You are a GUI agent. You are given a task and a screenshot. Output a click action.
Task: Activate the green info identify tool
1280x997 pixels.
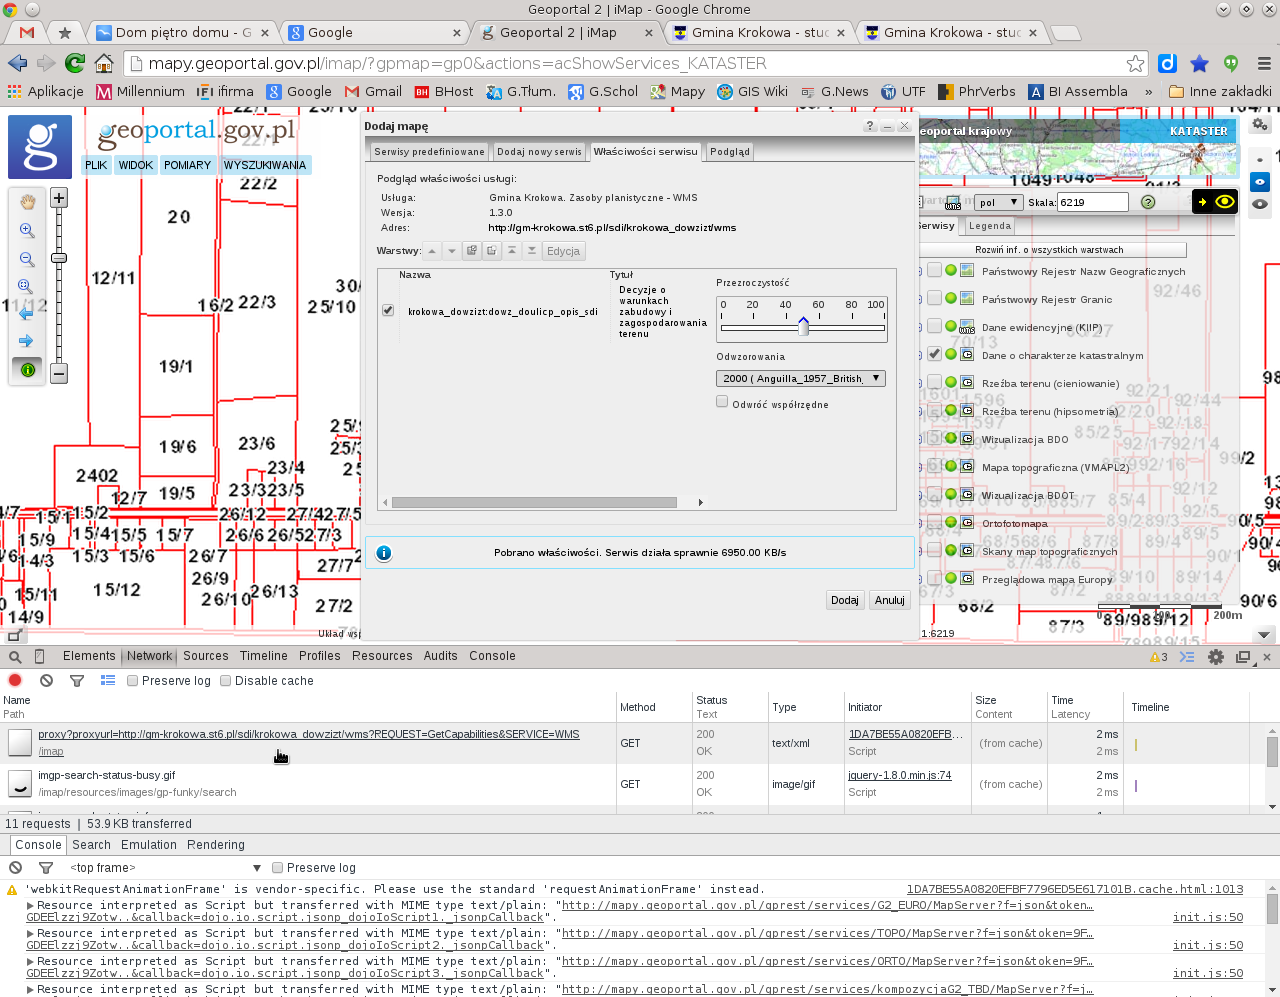click(x=27, y=370)
